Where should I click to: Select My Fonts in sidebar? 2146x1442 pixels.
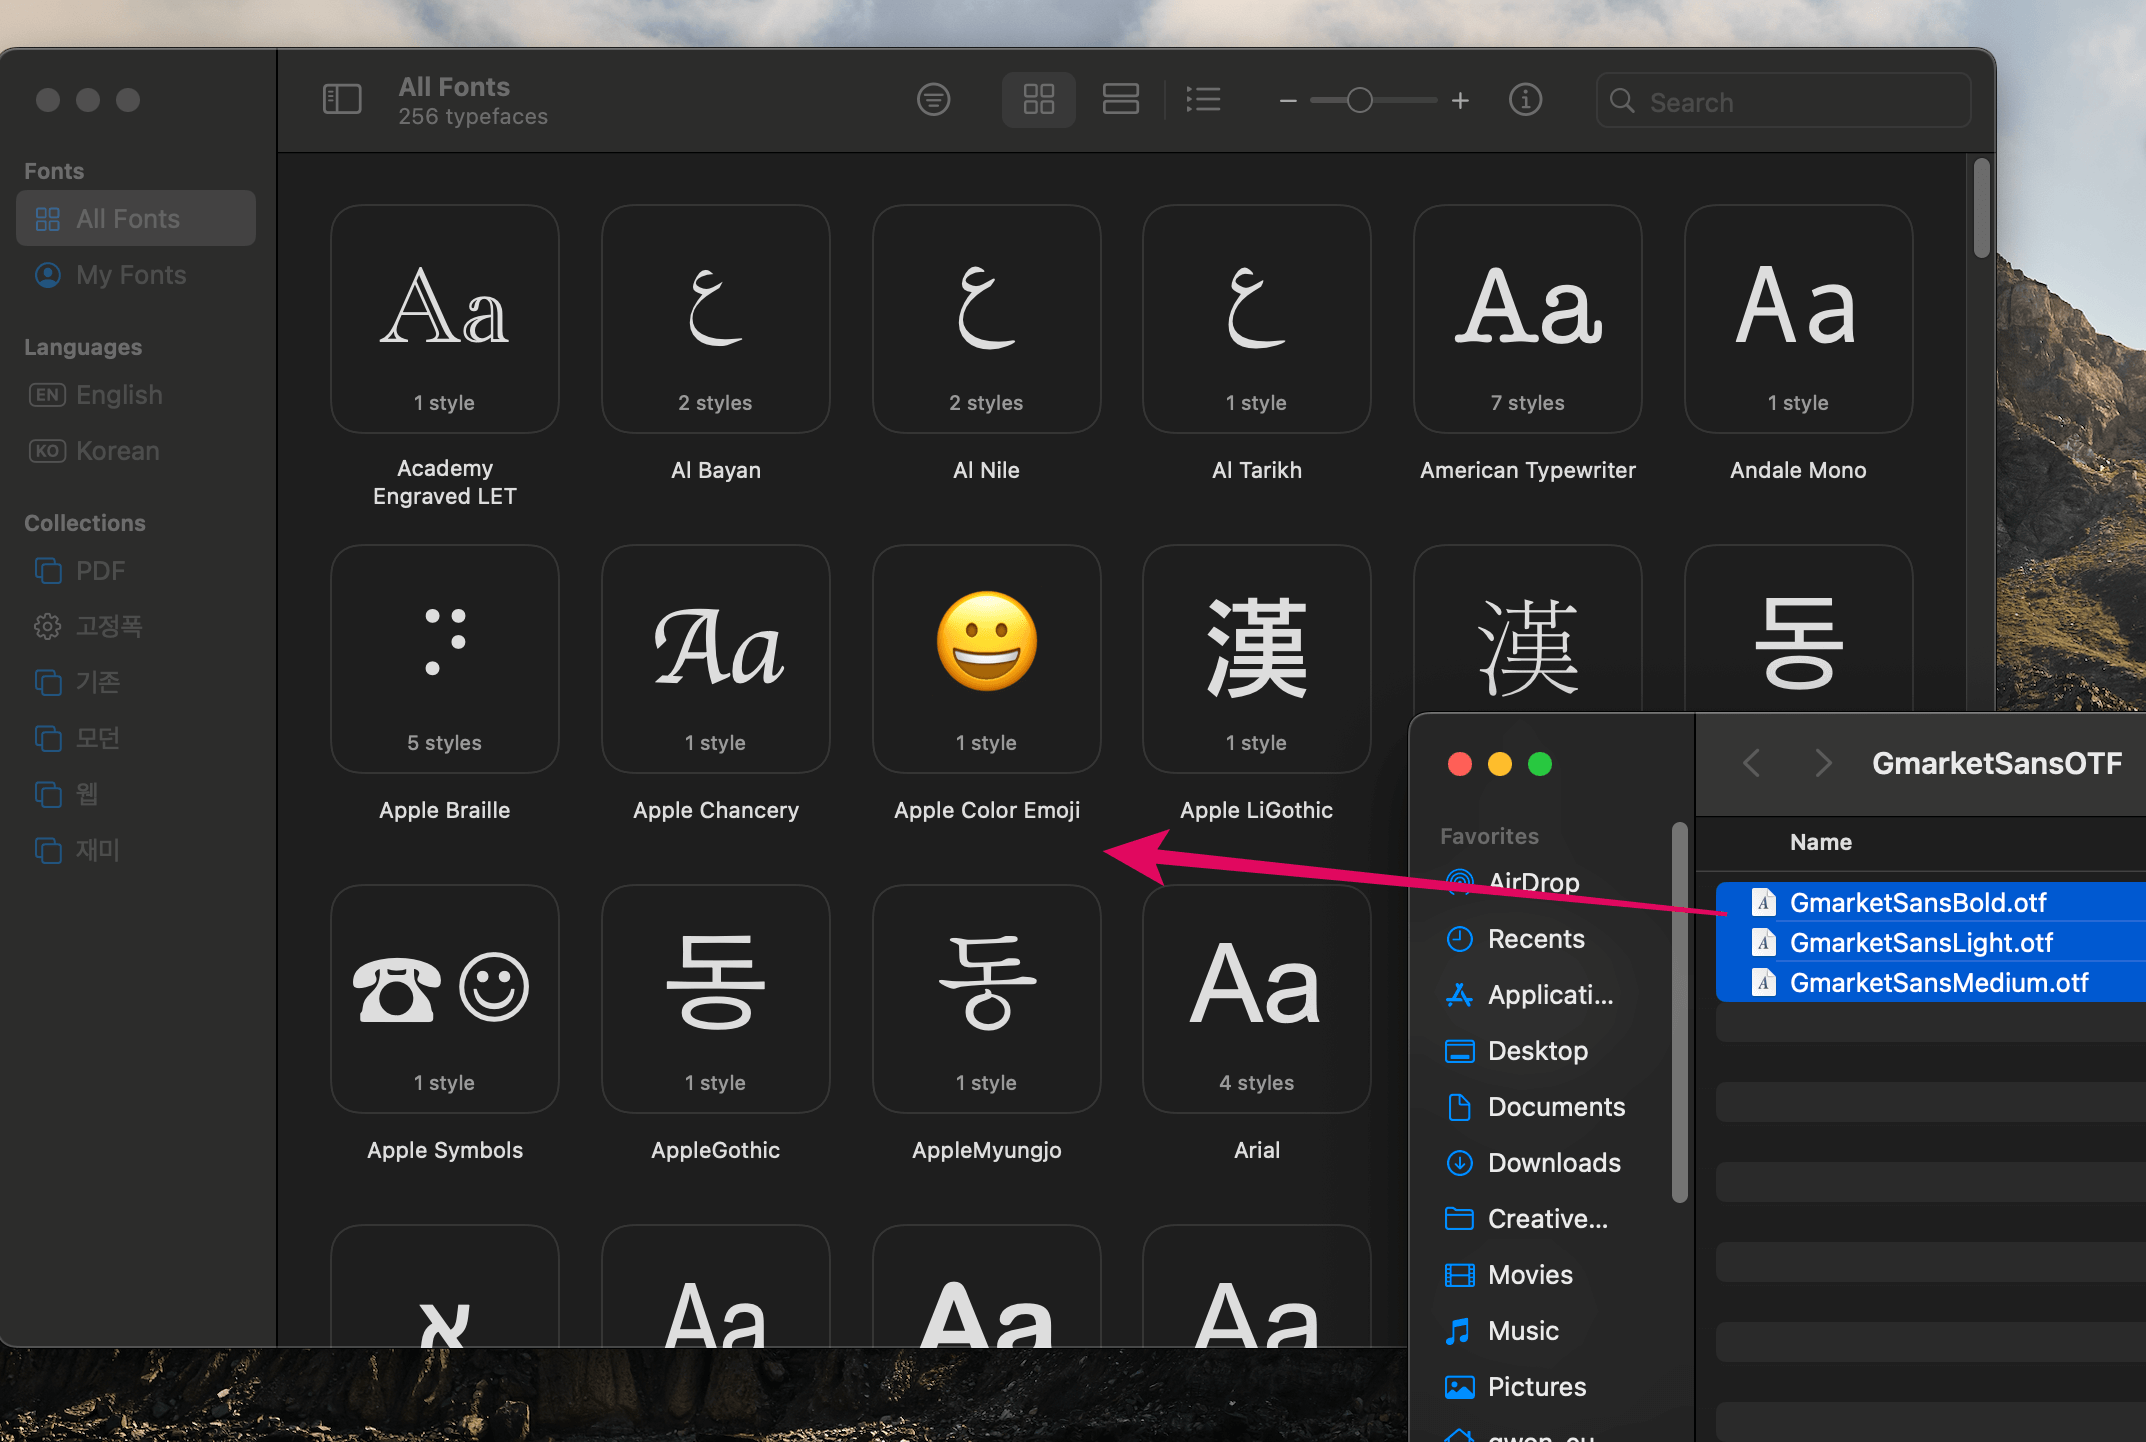coord(131,275)
